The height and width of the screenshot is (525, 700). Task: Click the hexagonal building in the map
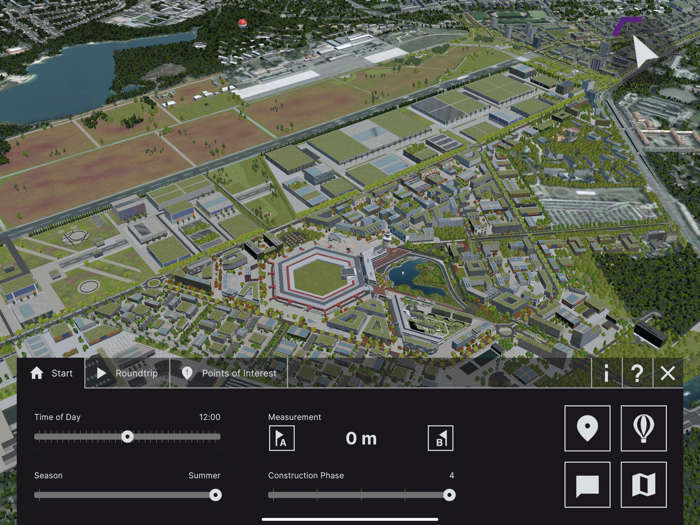319,279
